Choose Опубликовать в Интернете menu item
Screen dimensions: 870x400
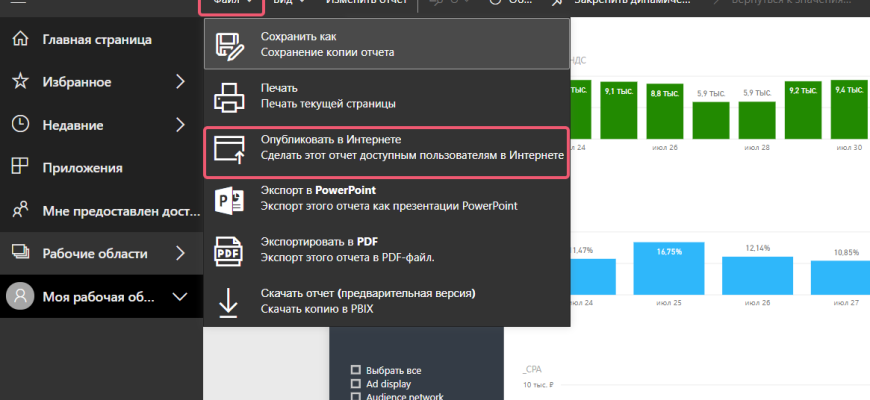tap(385, 148)
